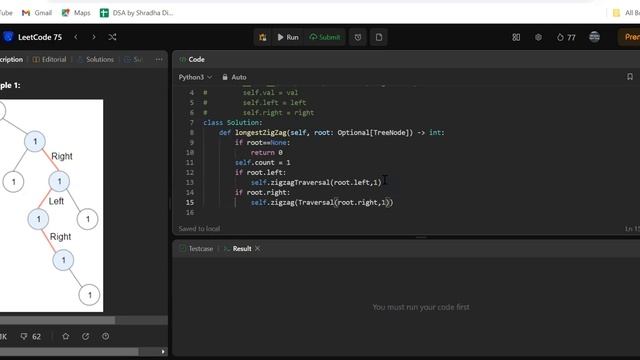Click 'Saved to local' status text
This screenshot has height=360, width=640.
199,229
